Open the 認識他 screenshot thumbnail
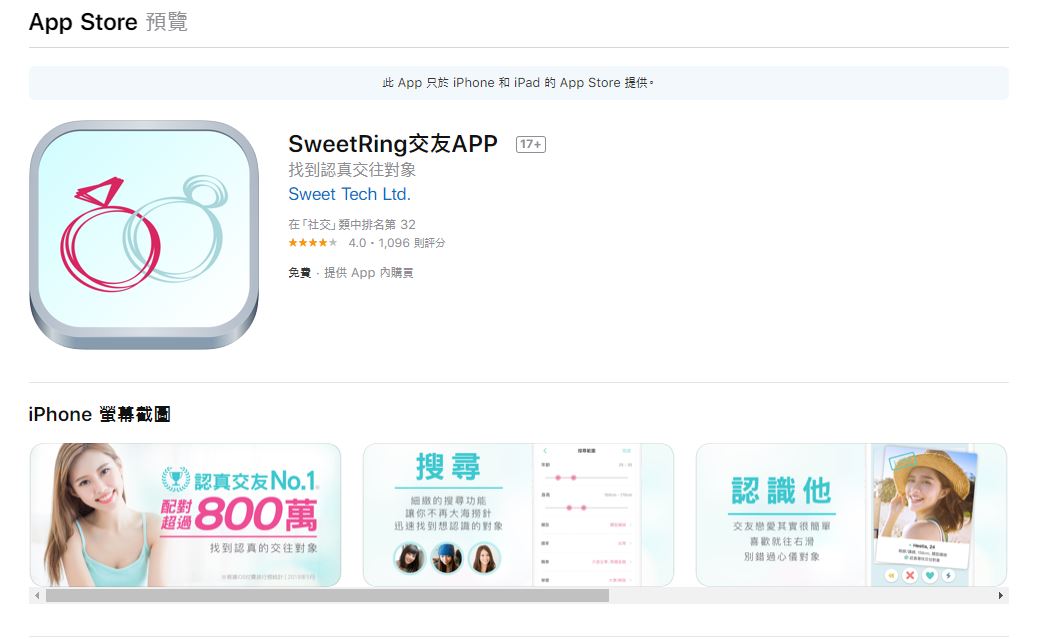 pyautogui.click(x=851, y=515)
